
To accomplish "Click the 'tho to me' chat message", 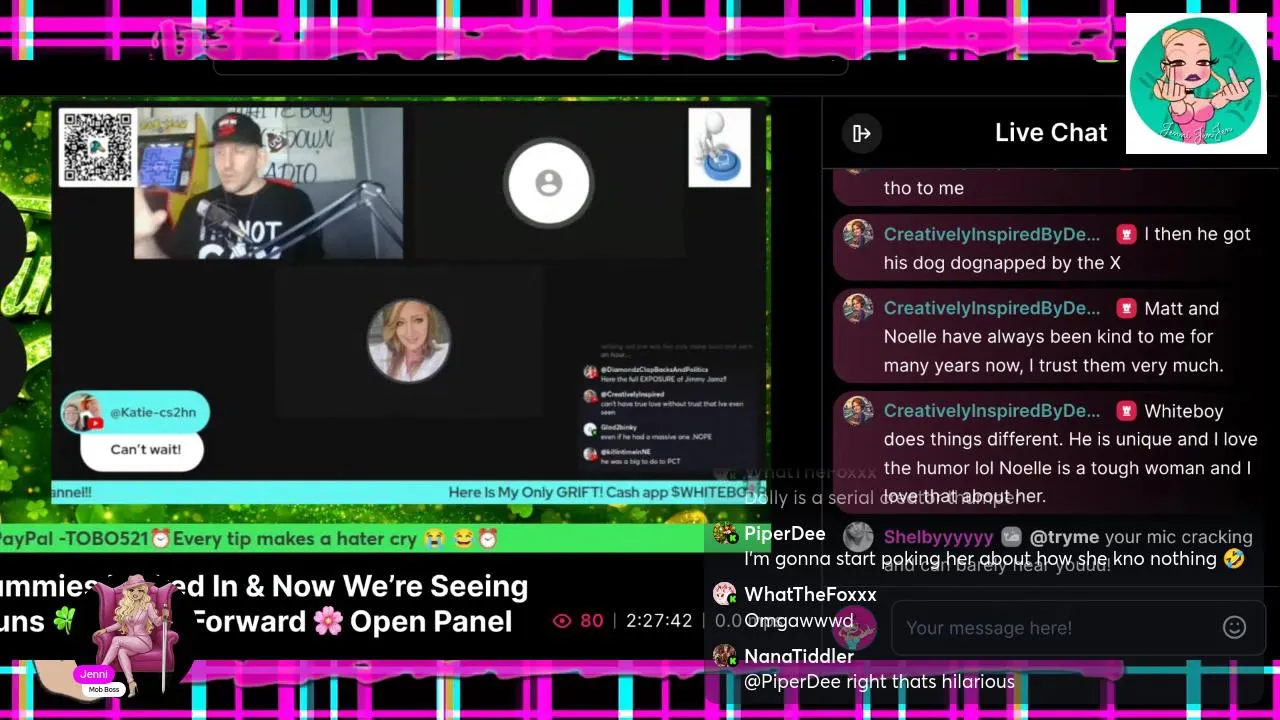I will 924,188.
